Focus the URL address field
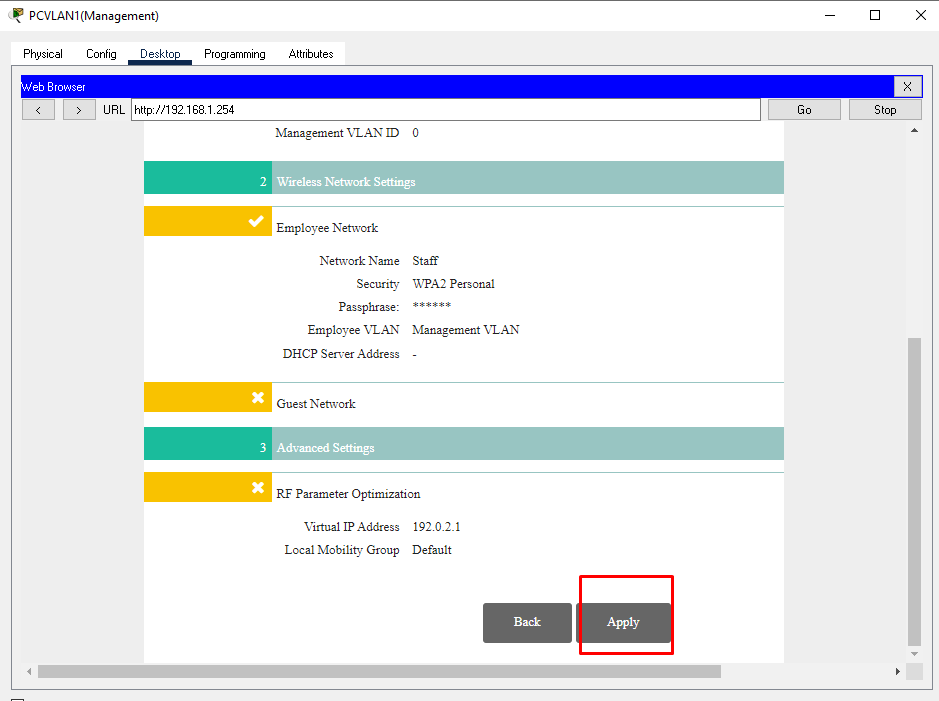The image size is (939, 701). click(446, 110)
